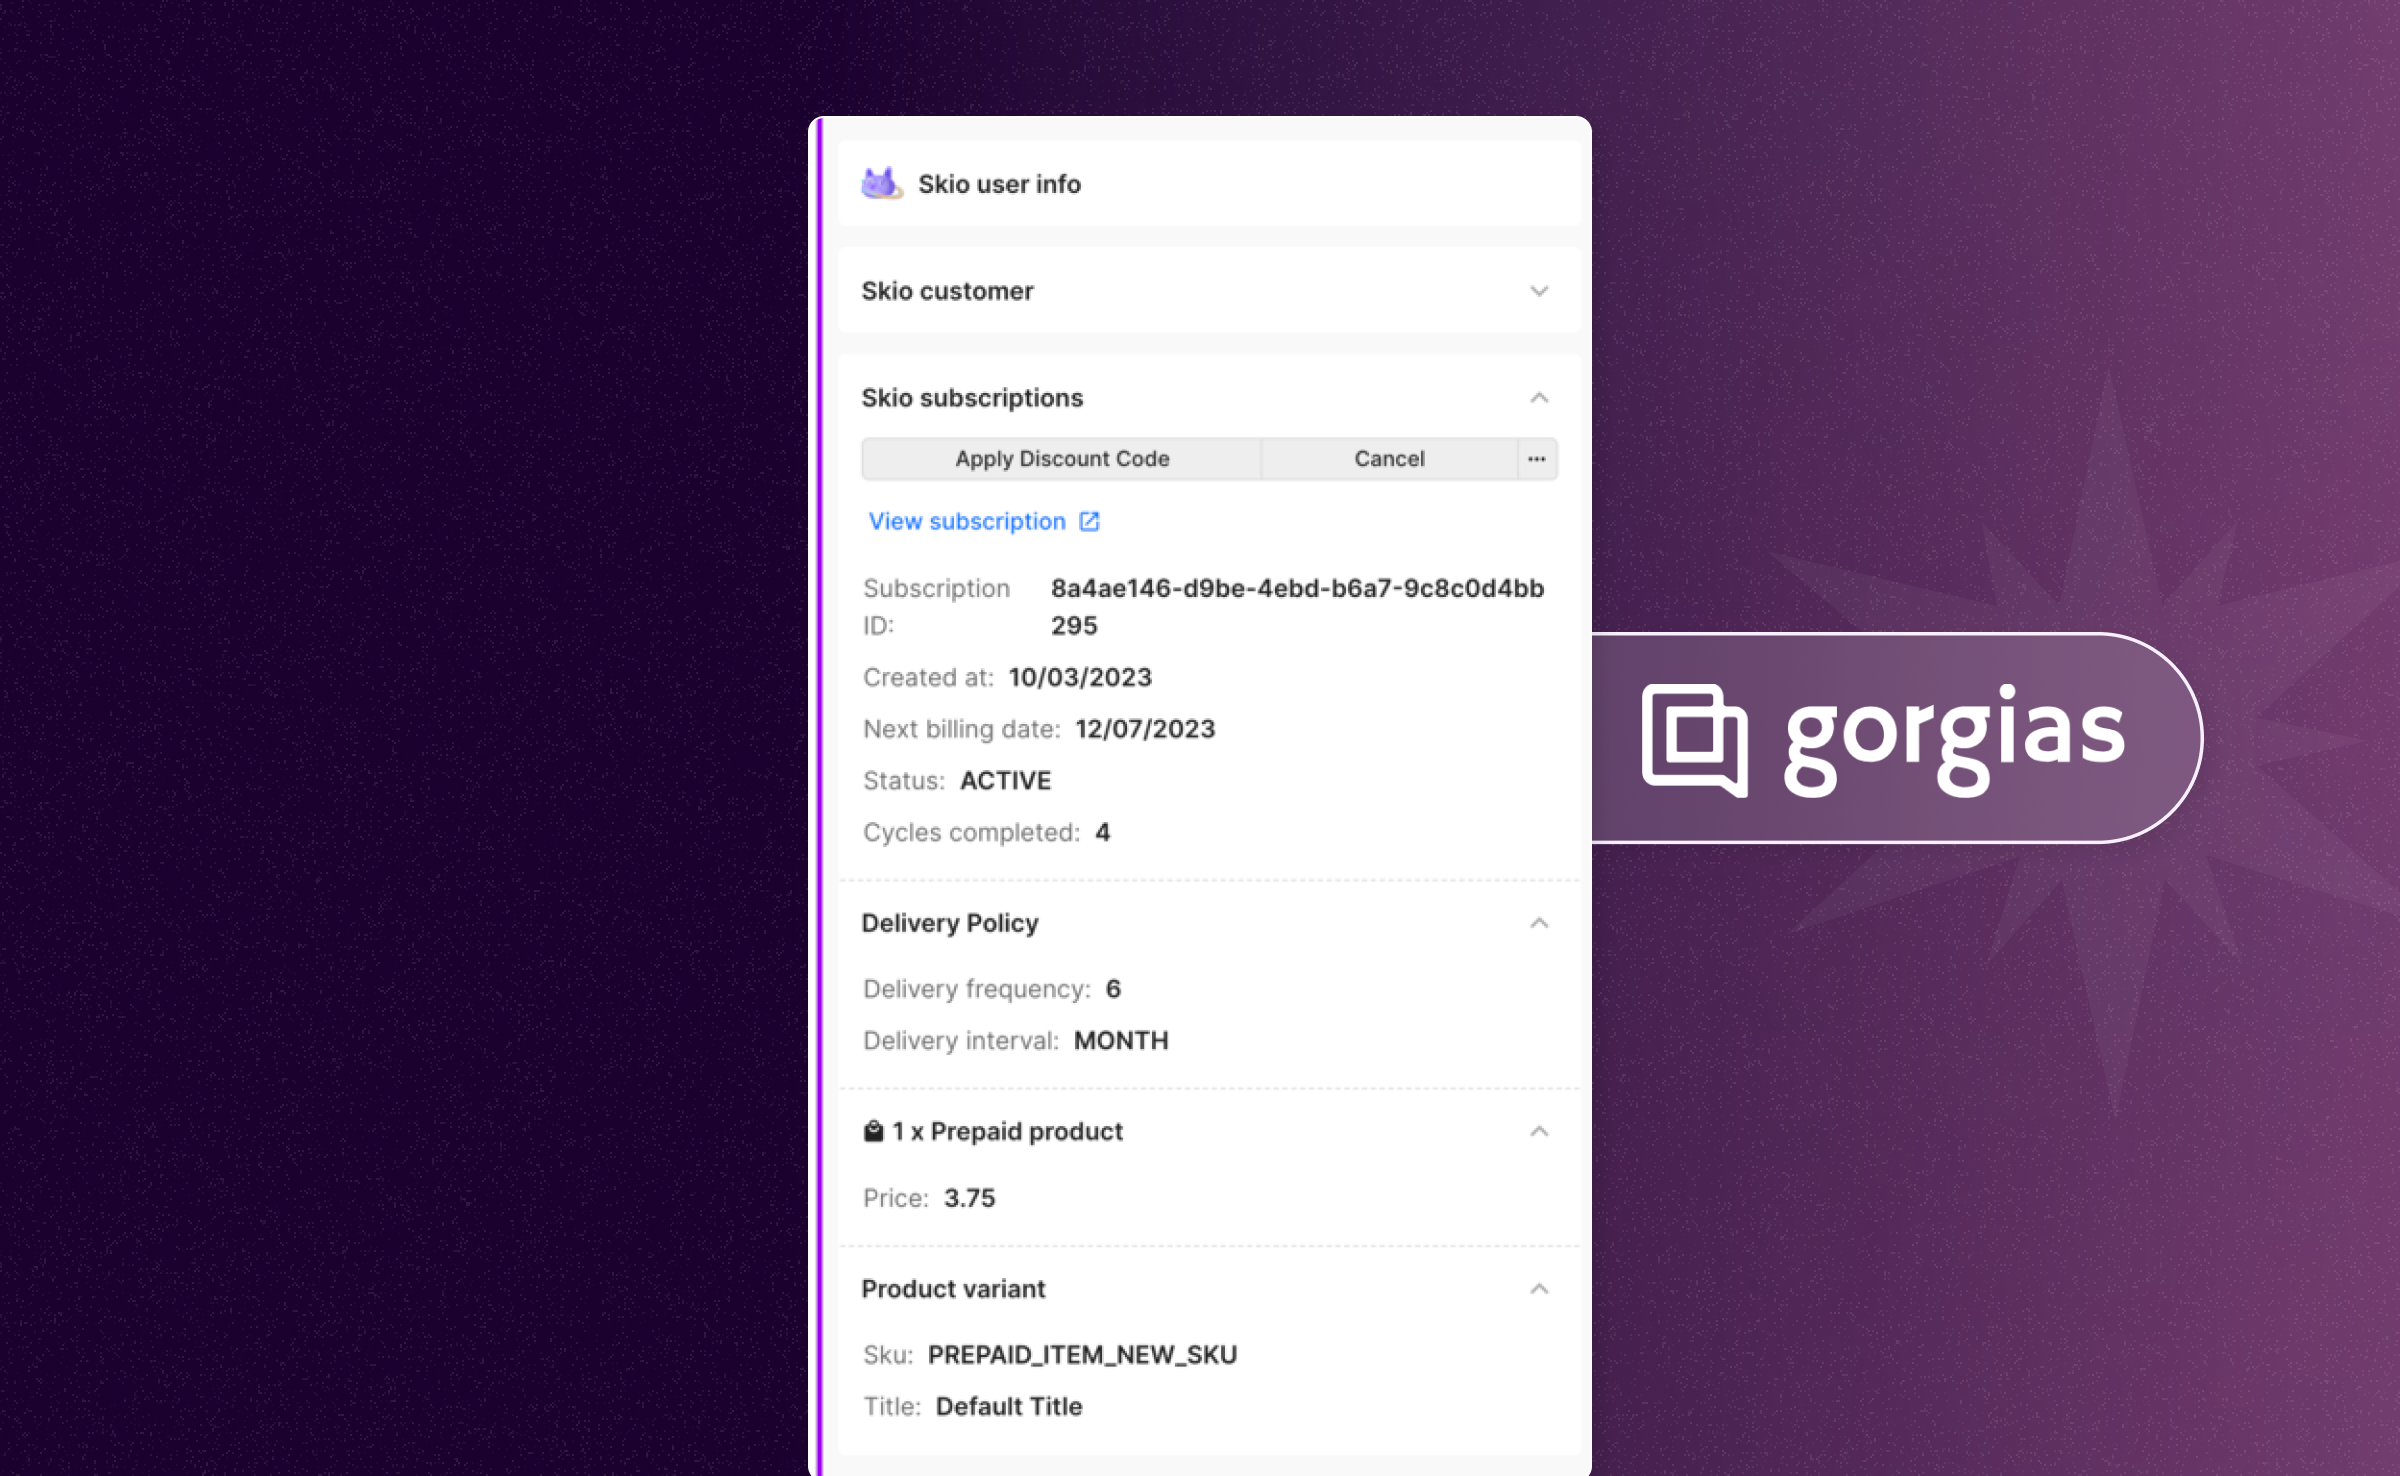Click the Apply Discount Code button
Screen dimensions: 2400x1476
coord(1061,458)
